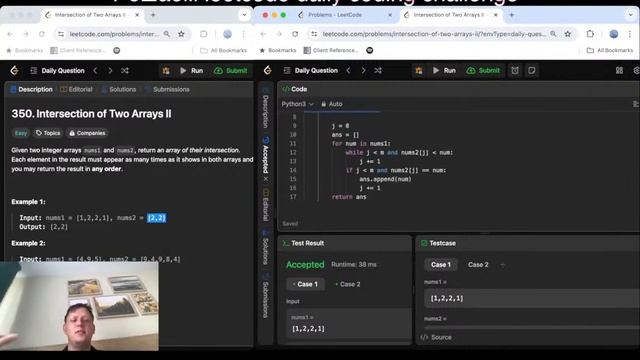
Task: Open Bookmarks star link in right browser
Action: [x=278, y=50]
